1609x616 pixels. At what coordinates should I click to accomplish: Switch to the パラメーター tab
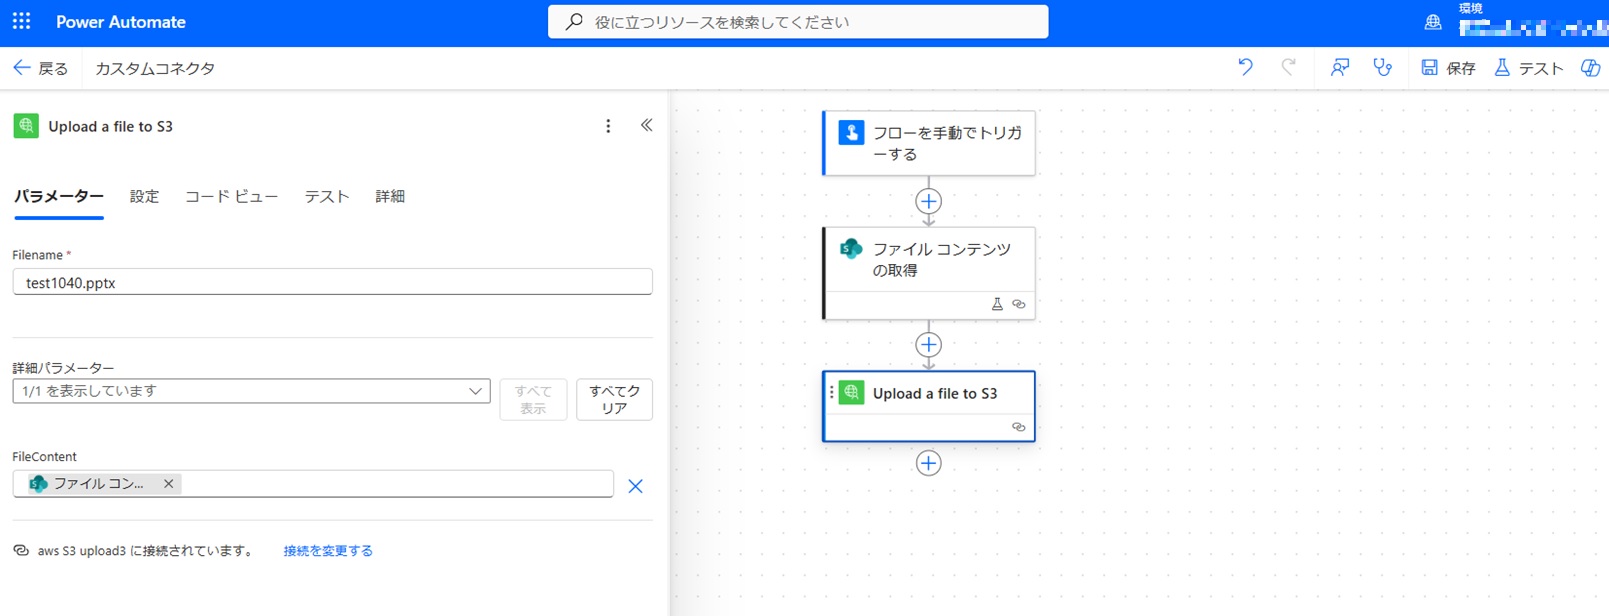59,197
